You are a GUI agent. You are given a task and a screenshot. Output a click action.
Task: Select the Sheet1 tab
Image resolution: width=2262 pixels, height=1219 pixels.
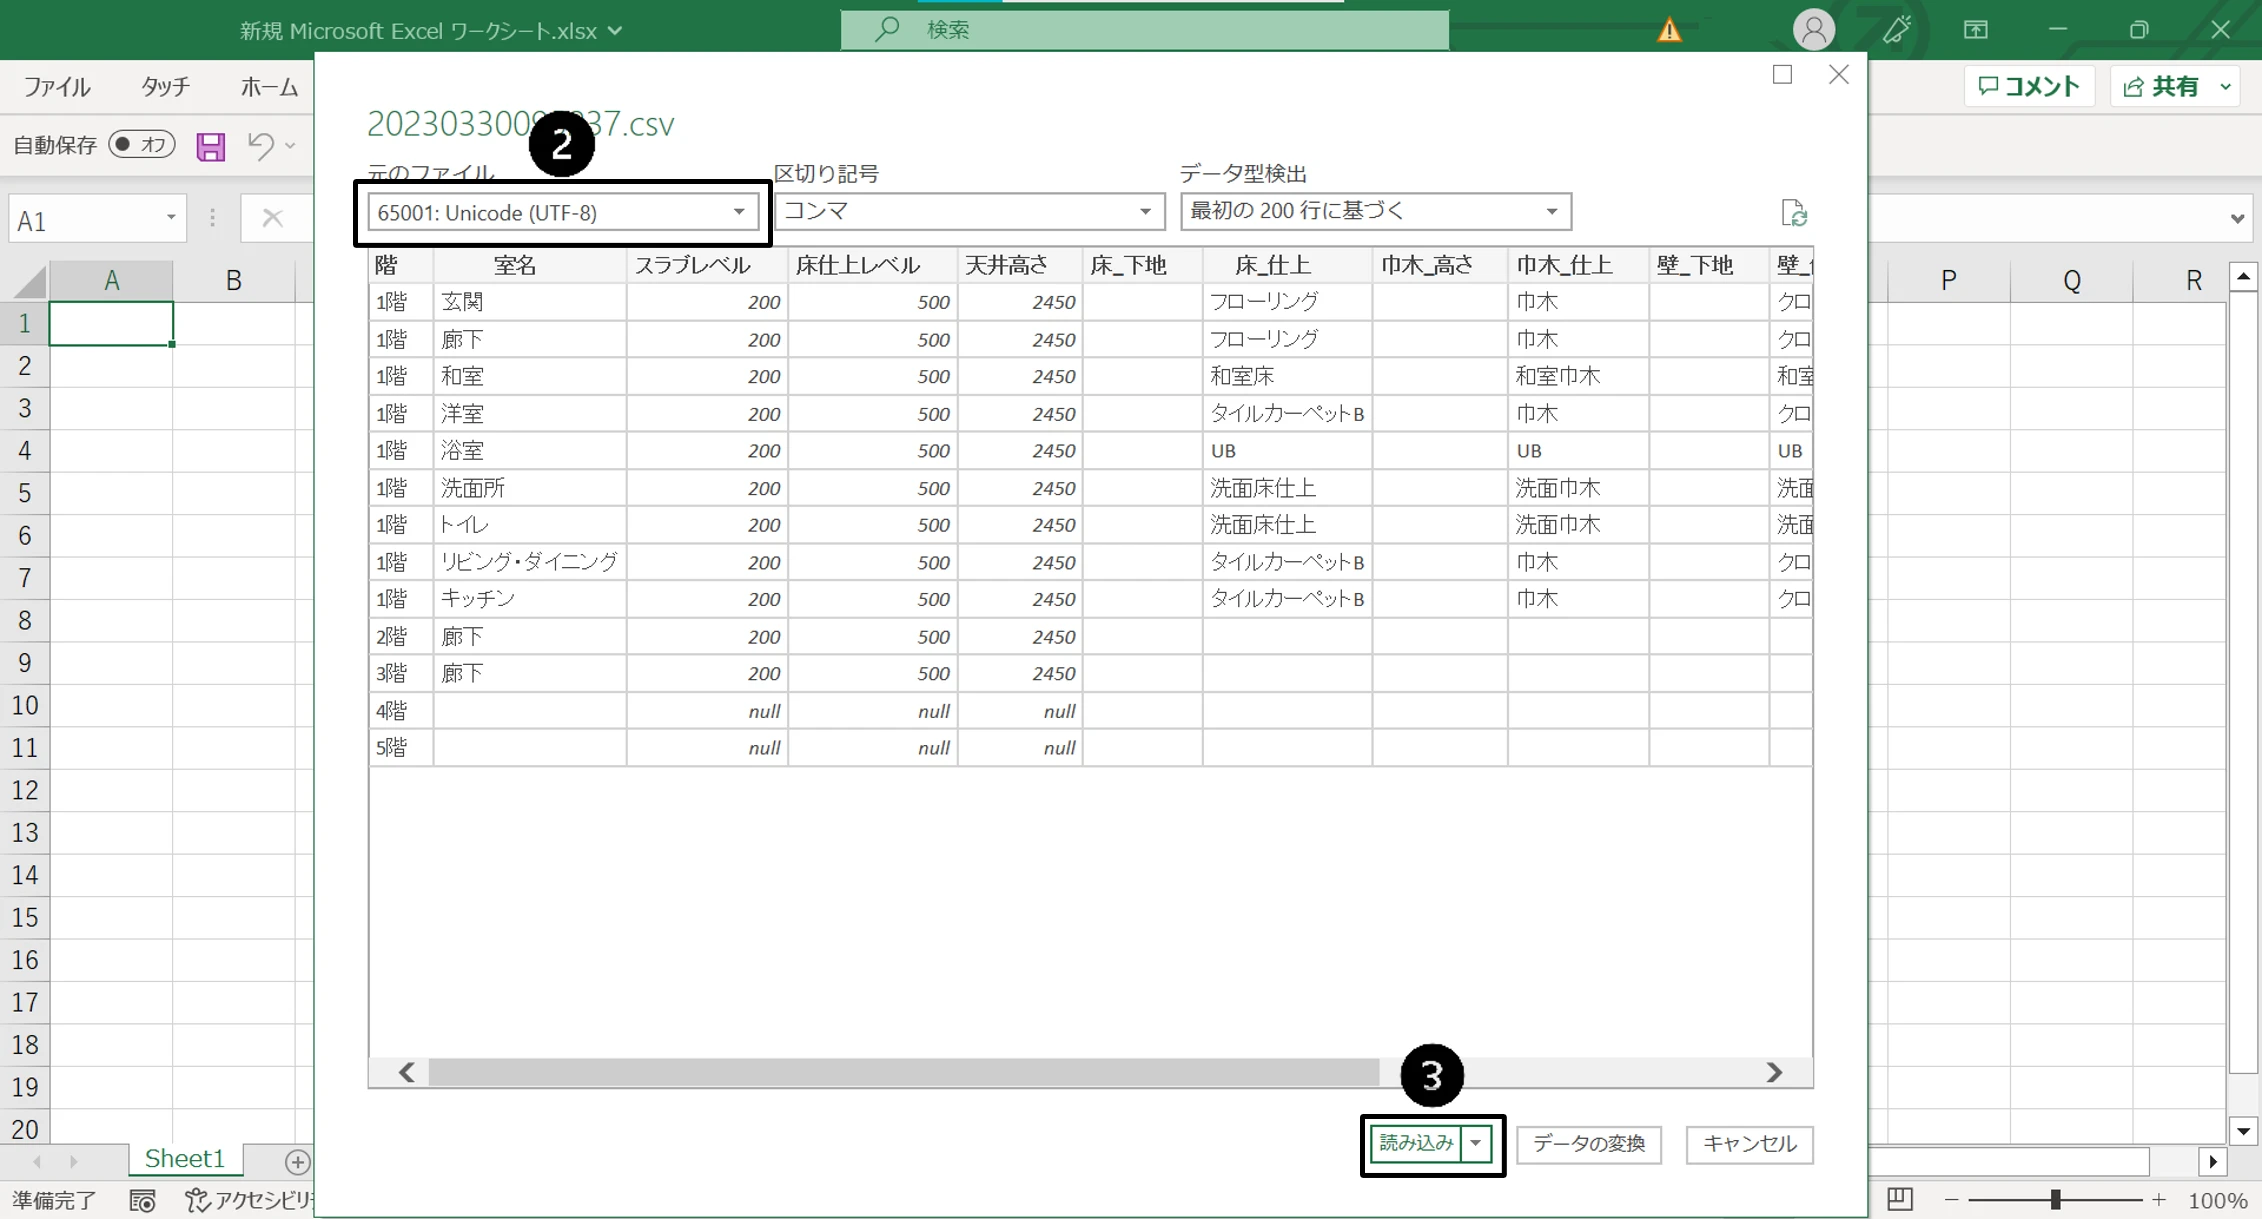tap(184, 1159)
